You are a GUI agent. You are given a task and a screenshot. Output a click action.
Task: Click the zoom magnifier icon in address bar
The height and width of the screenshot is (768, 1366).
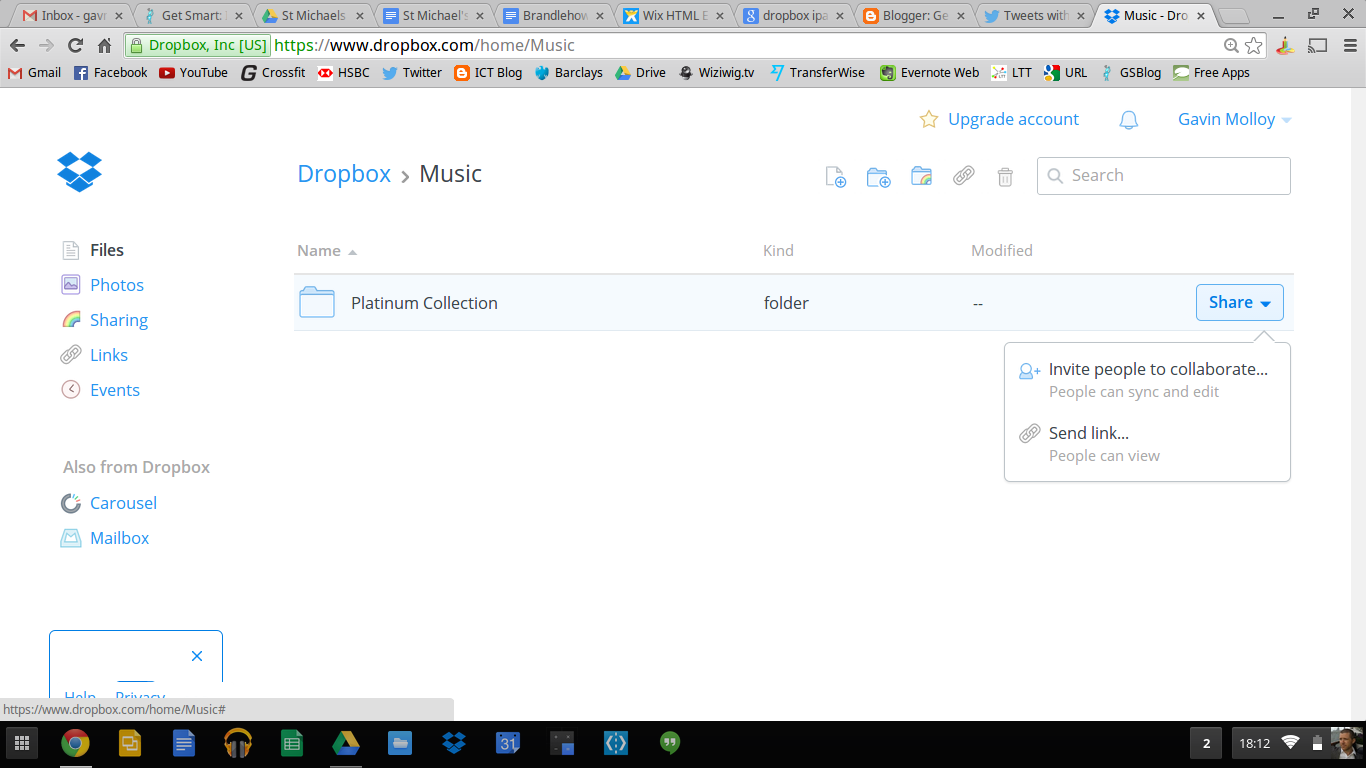click(1232, 46)
